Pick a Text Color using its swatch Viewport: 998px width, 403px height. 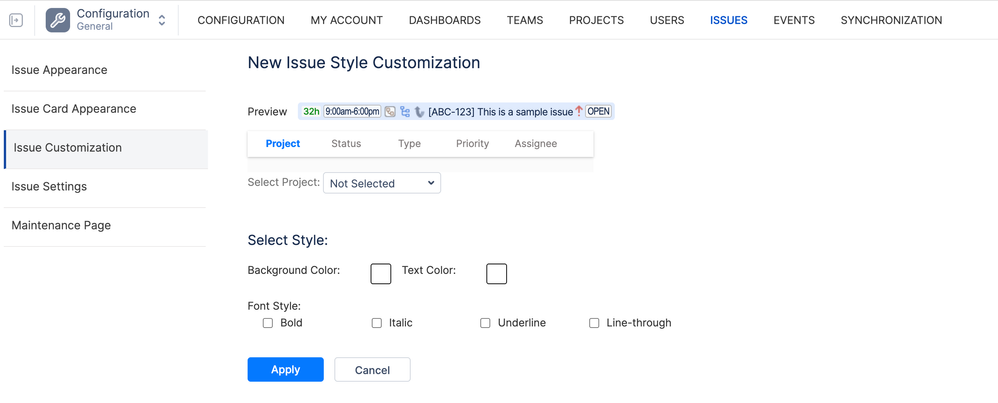[x=497, y=273]
